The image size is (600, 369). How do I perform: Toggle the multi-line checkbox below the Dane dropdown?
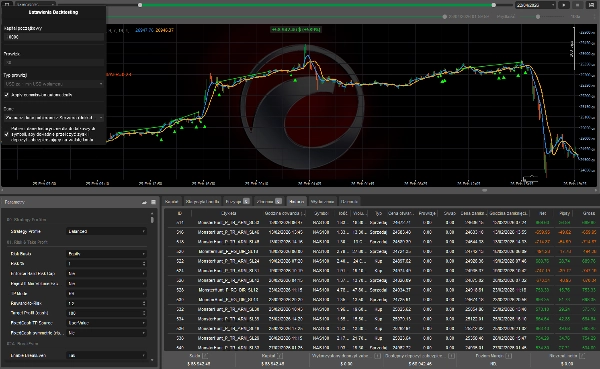pos(7,134)
